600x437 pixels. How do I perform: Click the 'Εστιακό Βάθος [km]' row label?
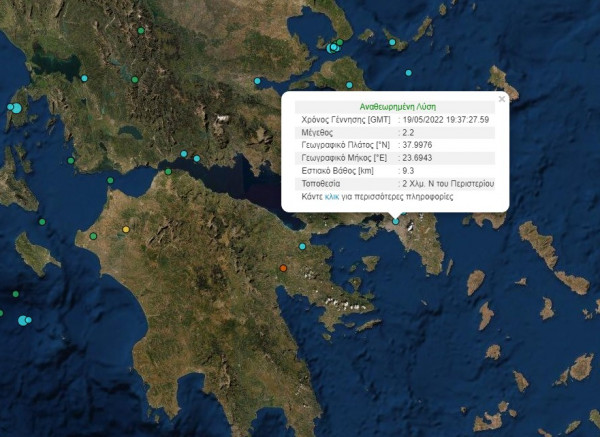337,171
